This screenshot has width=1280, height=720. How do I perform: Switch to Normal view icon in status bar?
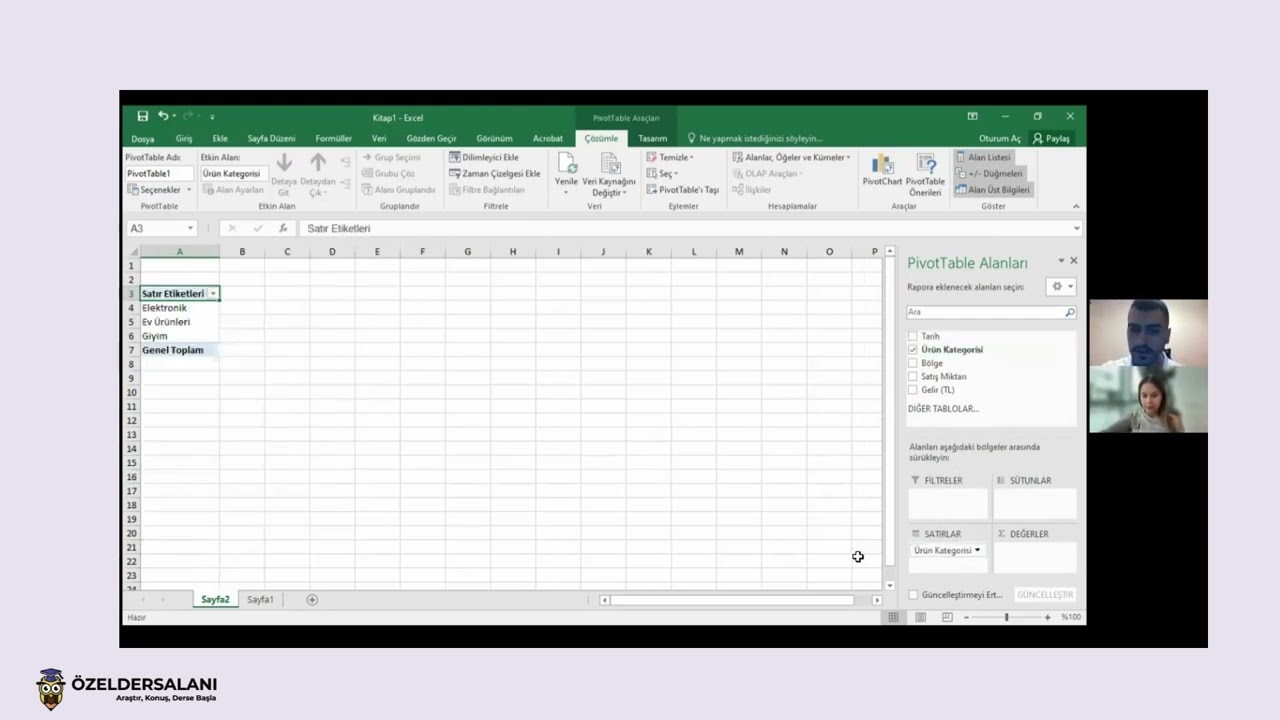894,617
